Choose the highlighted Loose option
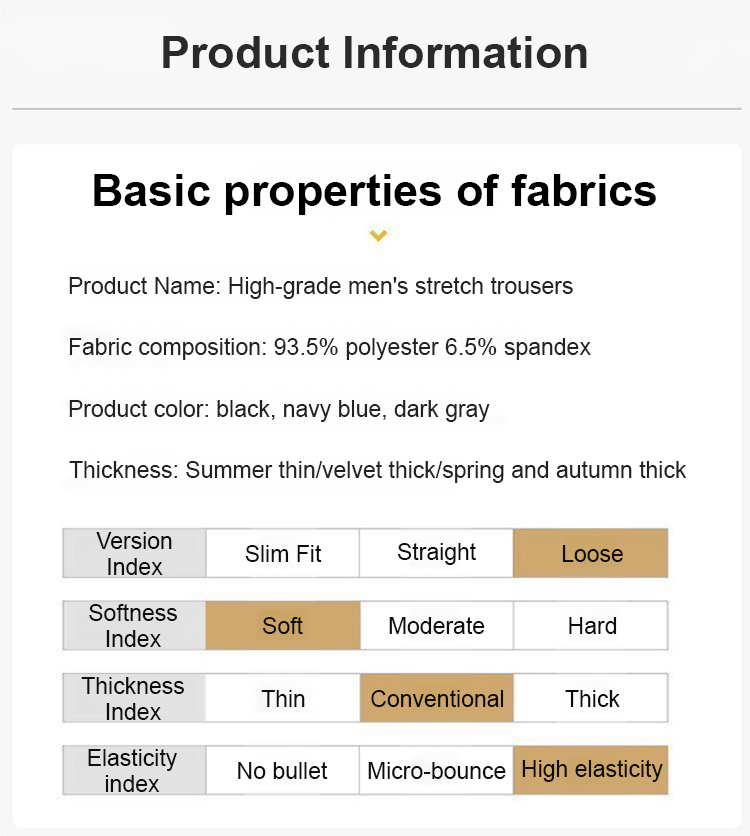This screenshot has height=836, width=750. coord(591,554)
